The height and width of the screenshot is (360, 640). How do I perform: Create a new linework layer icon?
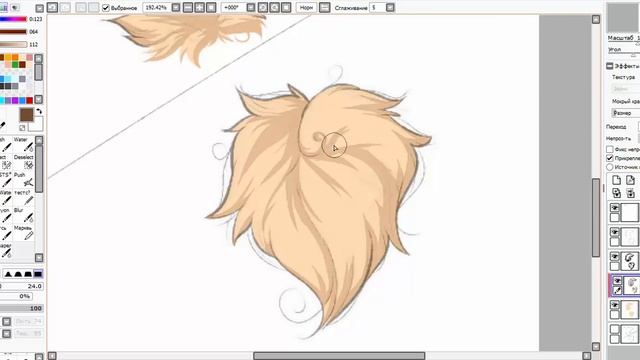630,180
